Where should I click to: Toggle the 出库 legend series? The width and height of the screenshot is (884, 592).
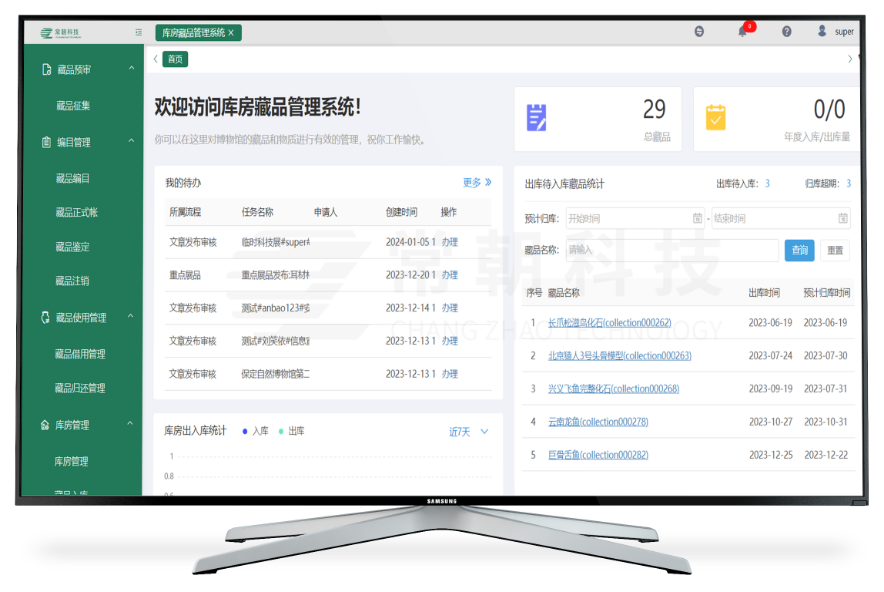pyautogui.click(x=291, y=431)
